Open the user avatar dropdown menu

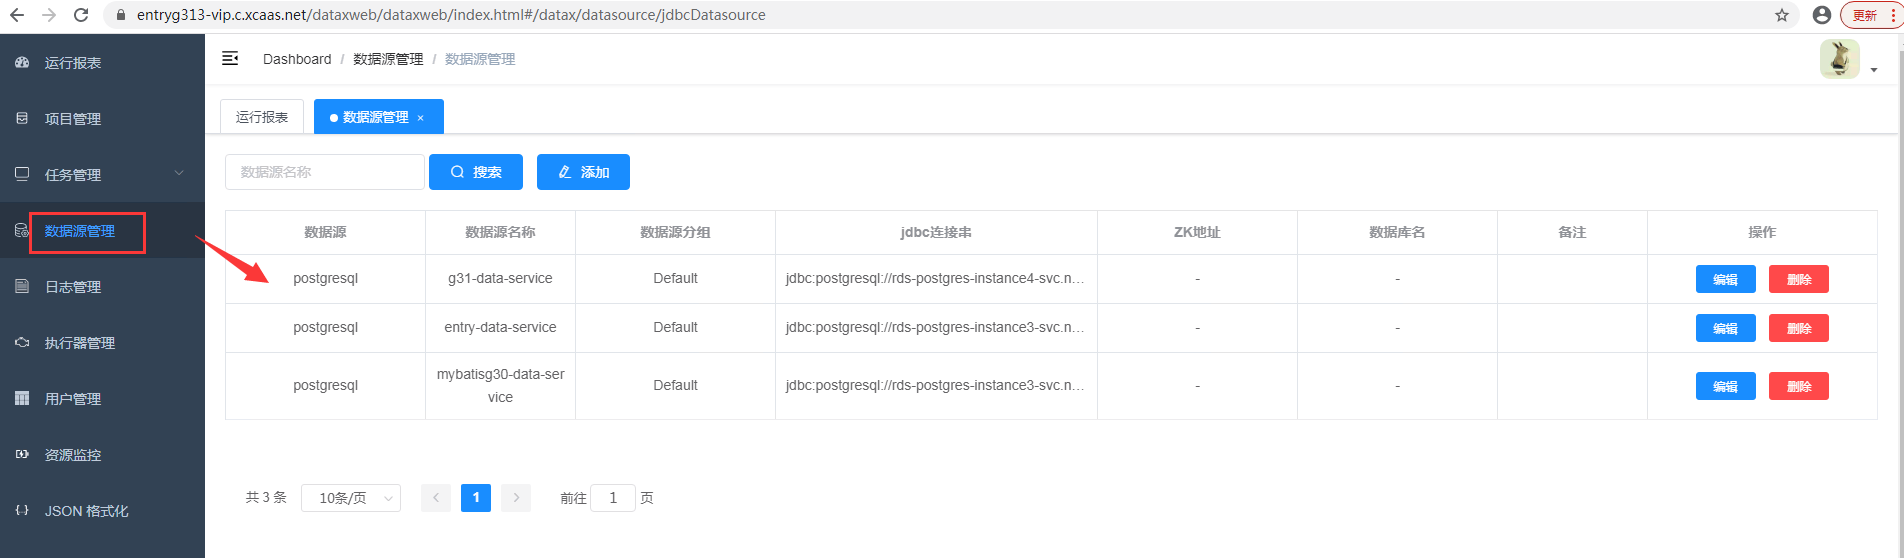1847,60
